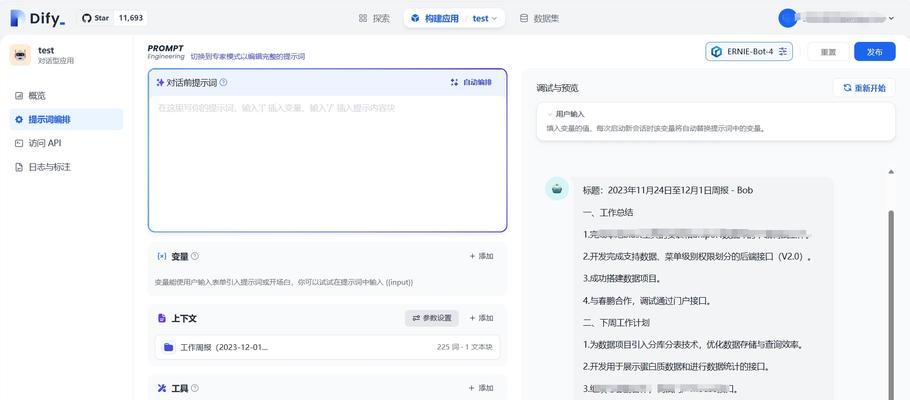Screen dimensions: 910x400
Task: Click the 二、下周工作计划 heading
Action: point(616,323)
